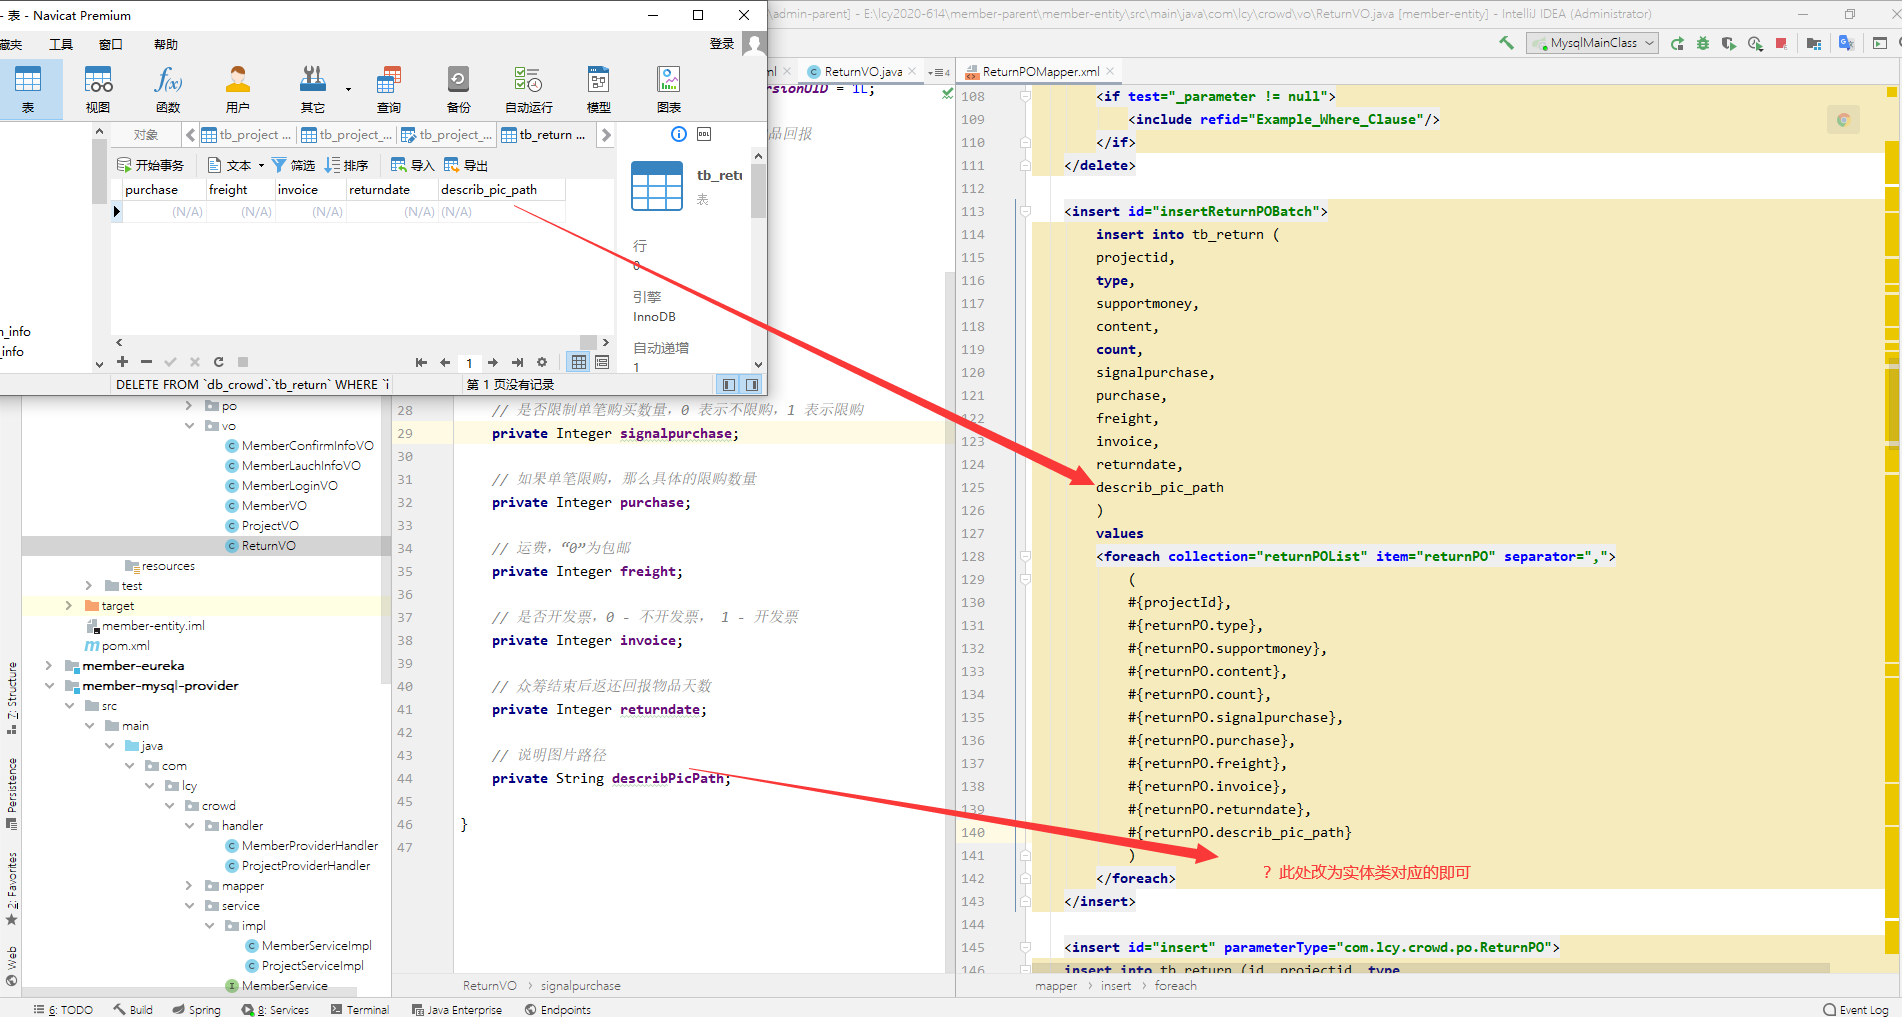Collapse the vo folder in project tree
The width and height of the screenshot is (1902, 1017).
pos(190,426)
